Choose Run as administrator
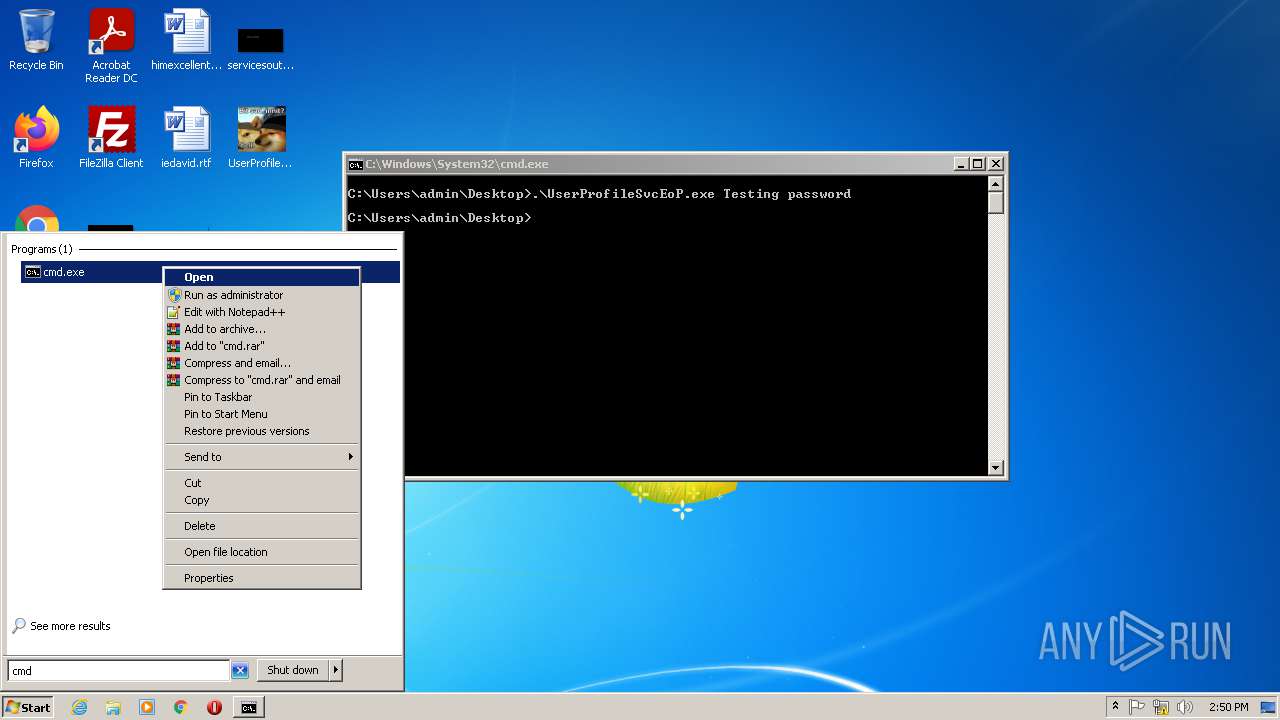The height and width of the screenshot is (720, 1280). point(262,295)
